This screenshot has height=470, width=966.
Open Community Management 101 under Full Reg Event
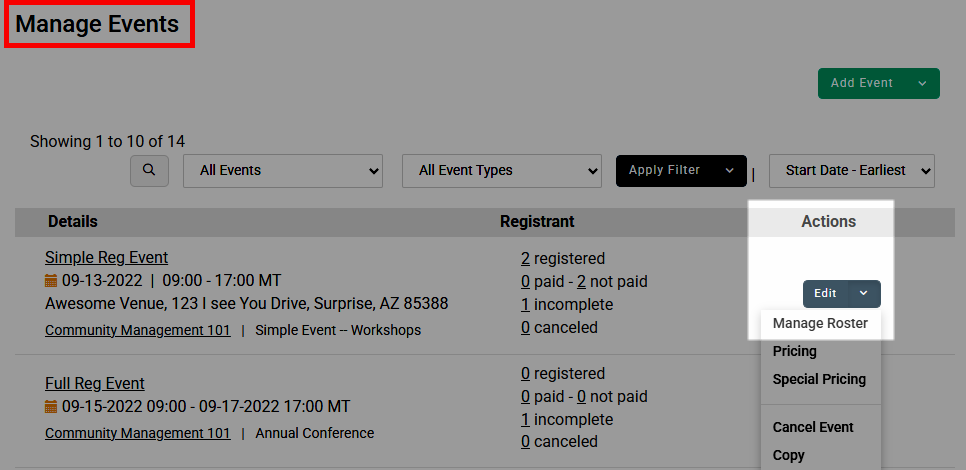[x=138, y=433]
